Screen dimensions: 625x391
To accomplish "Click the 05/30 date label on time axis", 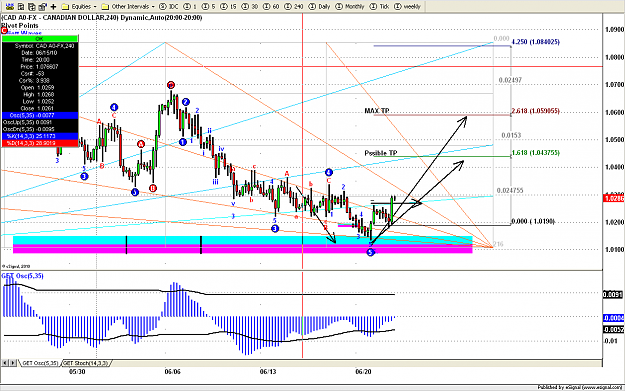I will (77, 371).
